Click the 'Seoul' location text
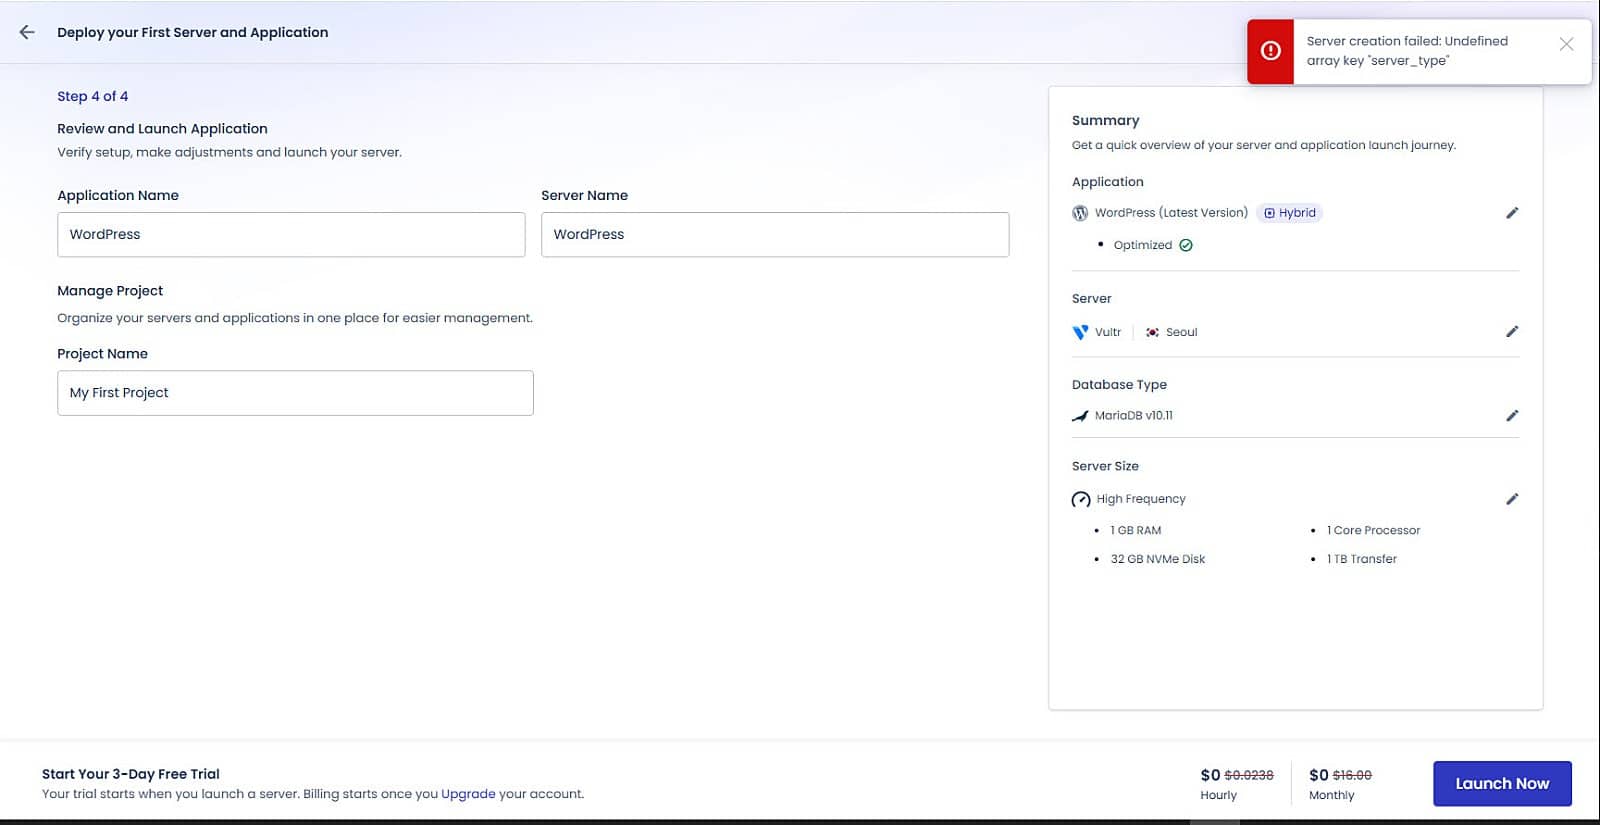This screenshot has height=825, width=1600. click(1181, 332)
